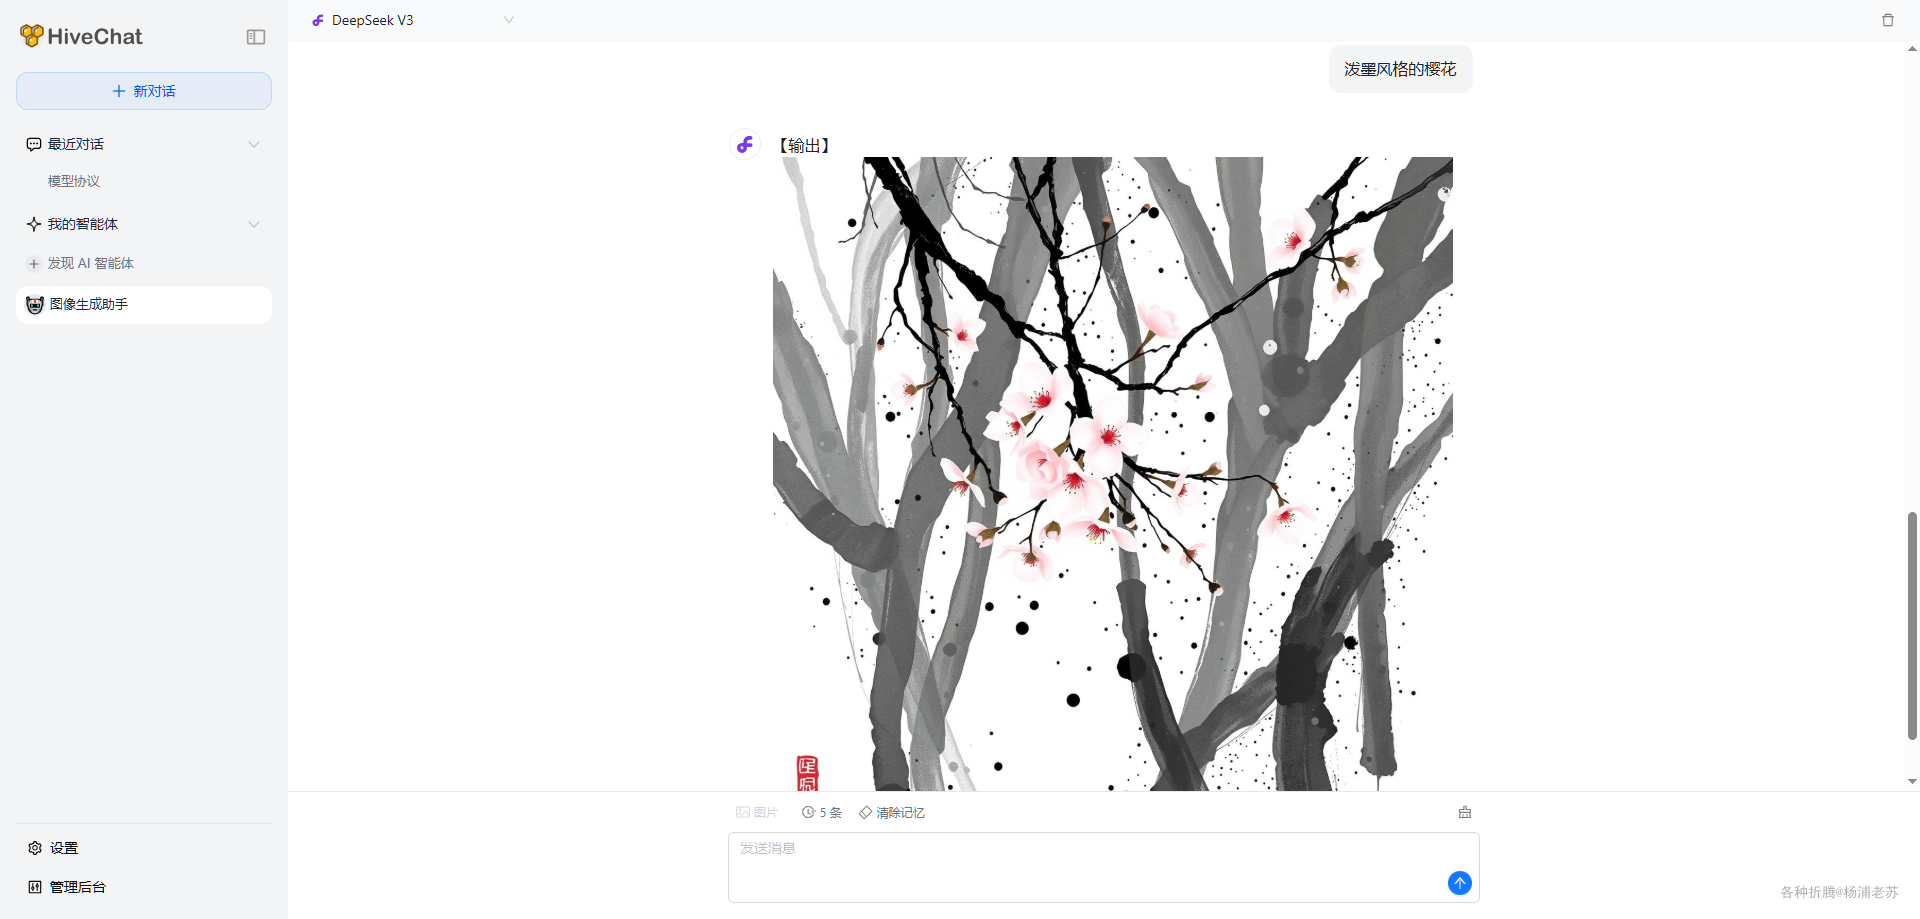The height and width of the screenshot is (919, 1920).
Task: Click the image attachment icon
Action: tap(743, 813)
